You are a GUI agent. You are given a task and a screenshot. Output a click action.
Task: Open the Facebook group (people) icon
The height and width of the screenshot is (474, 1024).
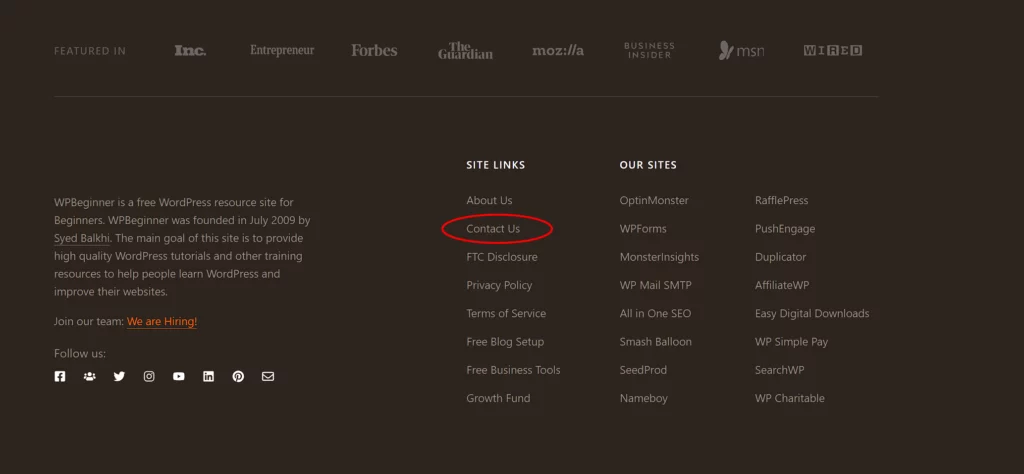(x=89, y=377)
